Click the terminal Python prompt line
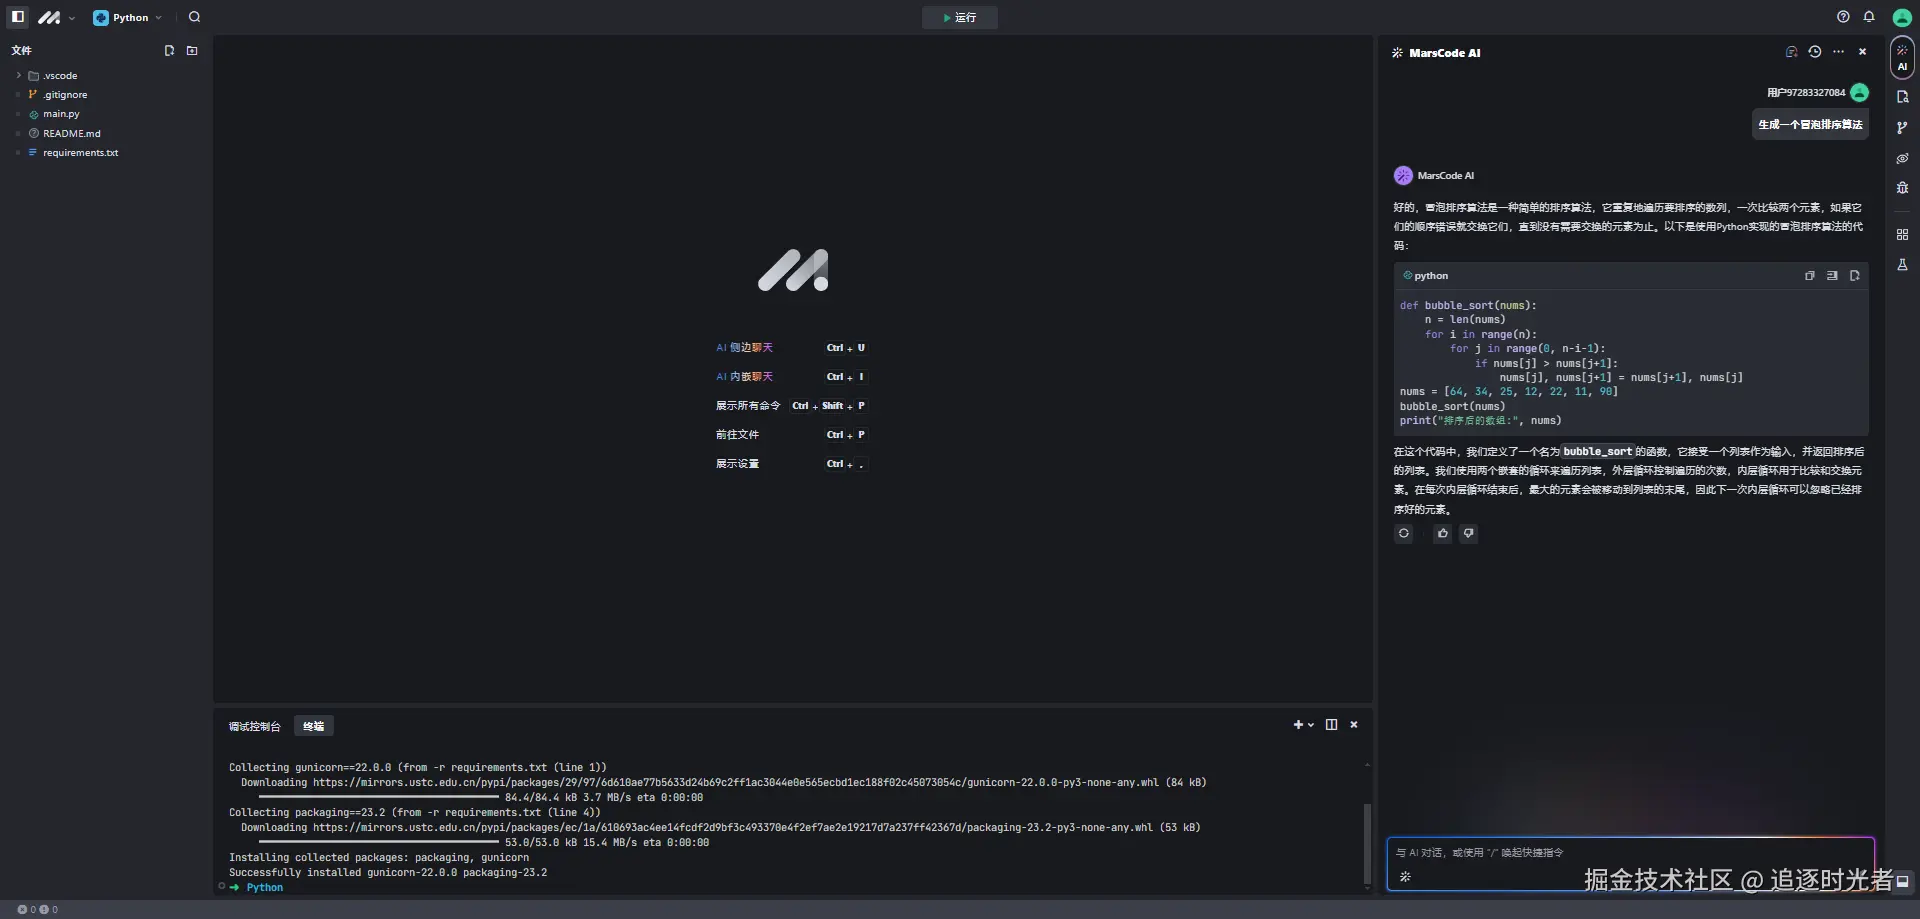Screen dimensions: 1920x919 [x=265, y=888]
